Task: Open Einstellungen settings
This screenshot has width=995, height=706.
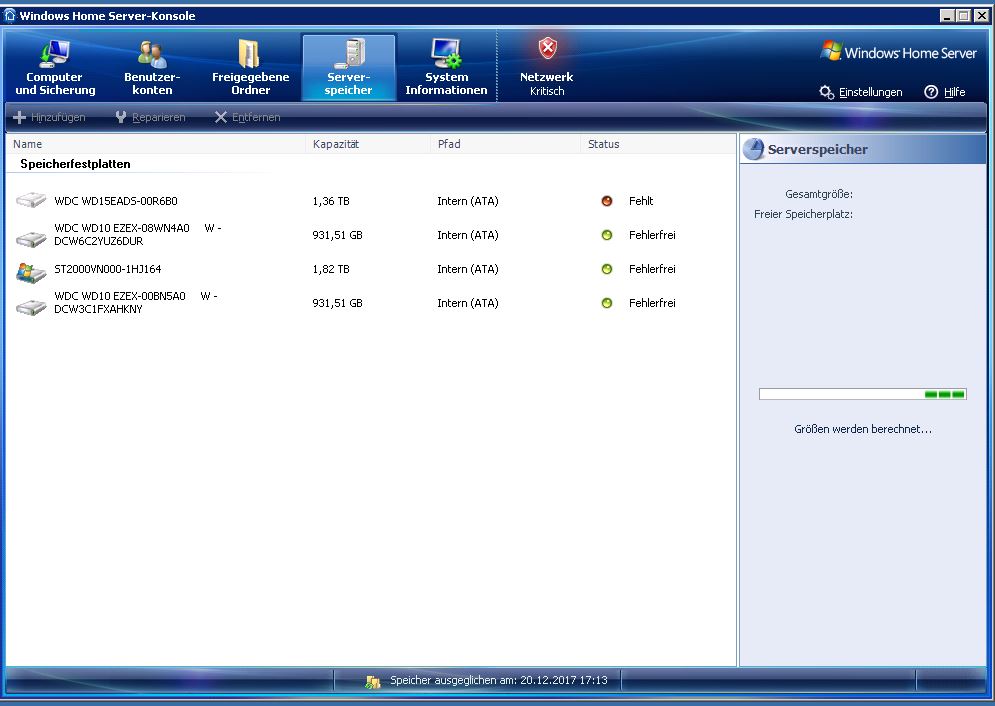Action: point(861,92)
